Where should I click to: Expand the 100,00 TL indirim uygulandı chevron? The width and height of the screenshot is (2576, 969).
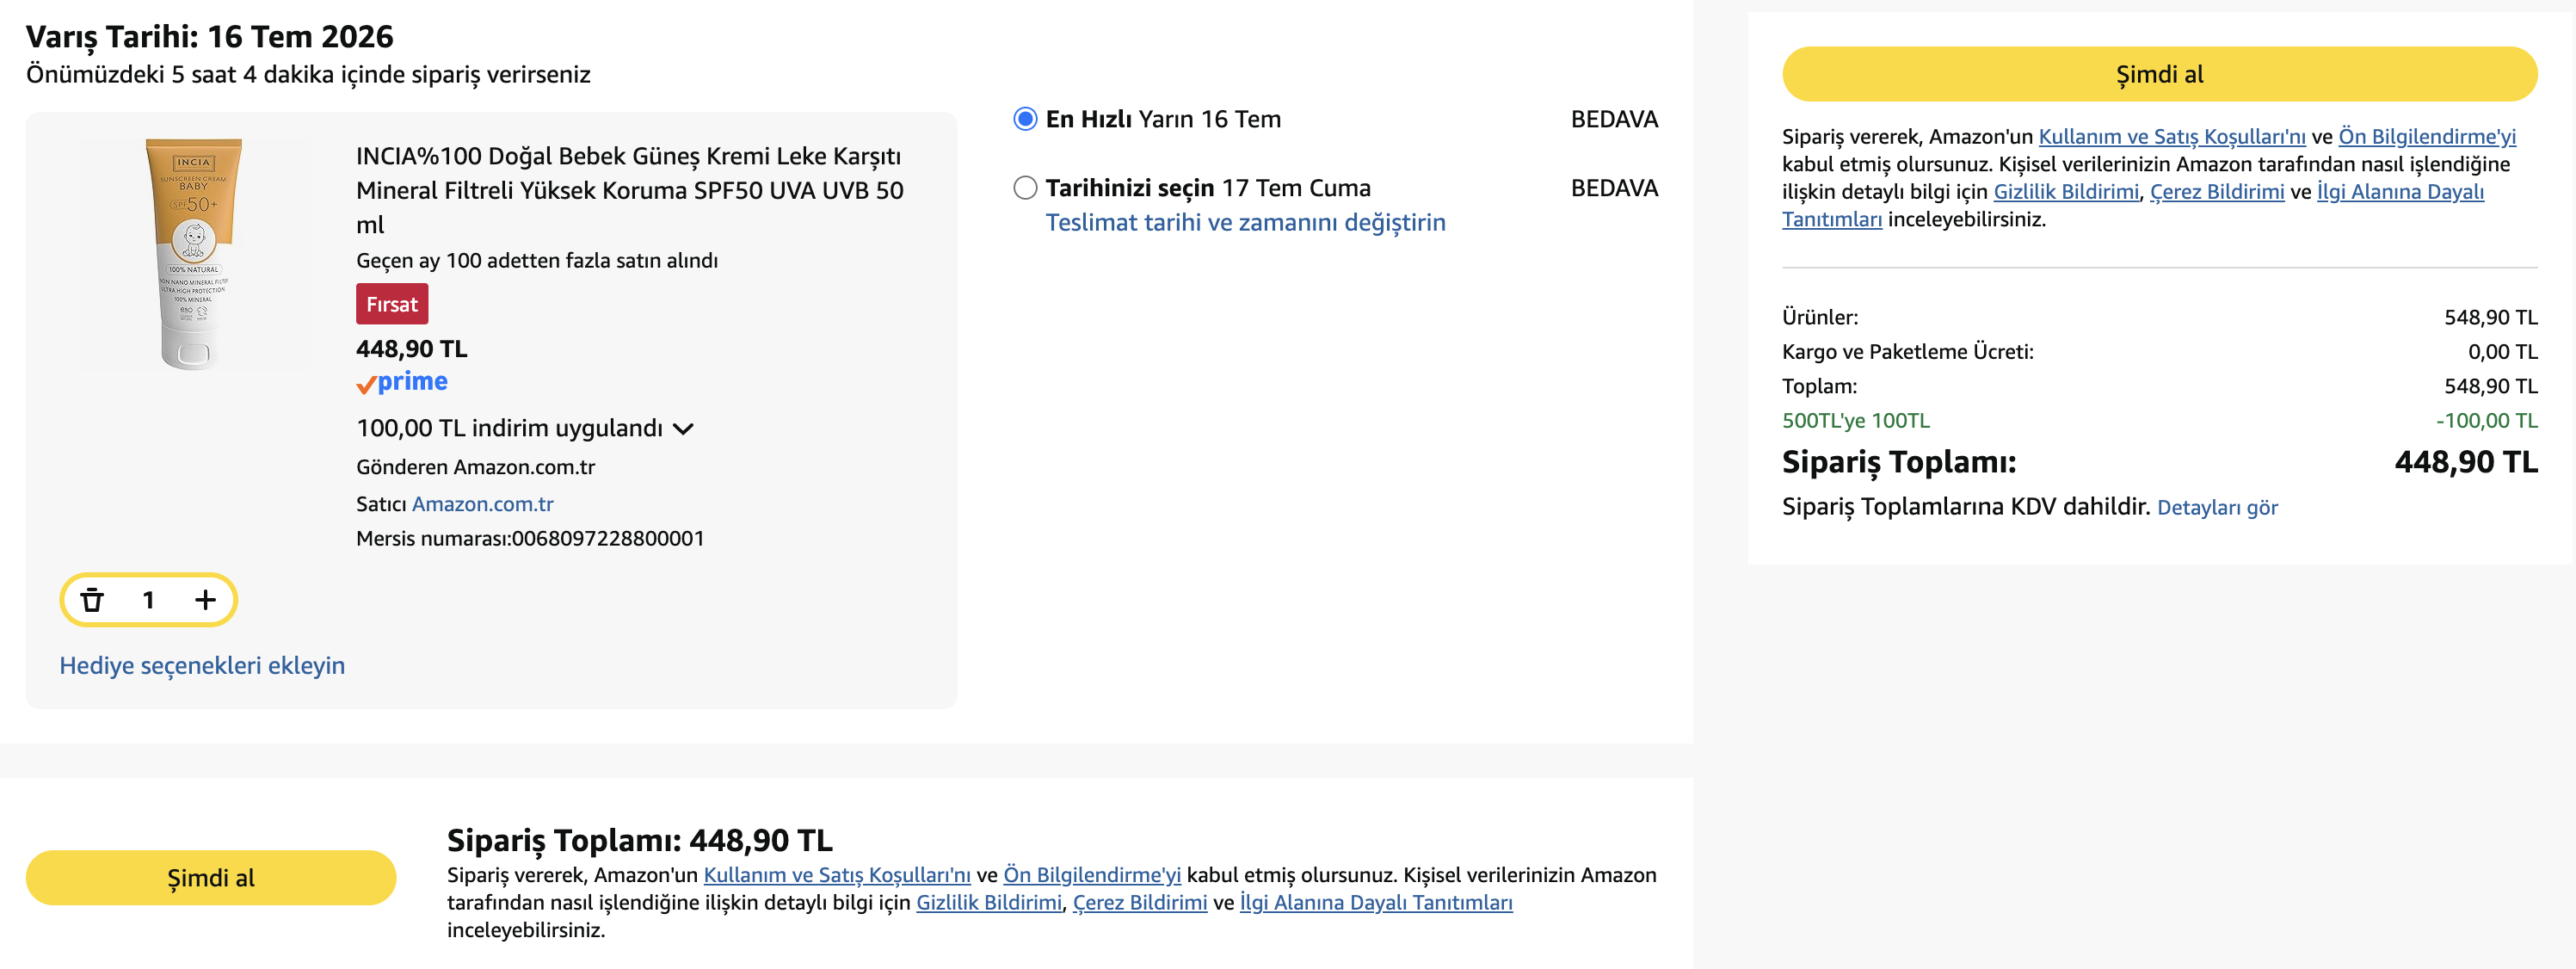coord(683,429)
